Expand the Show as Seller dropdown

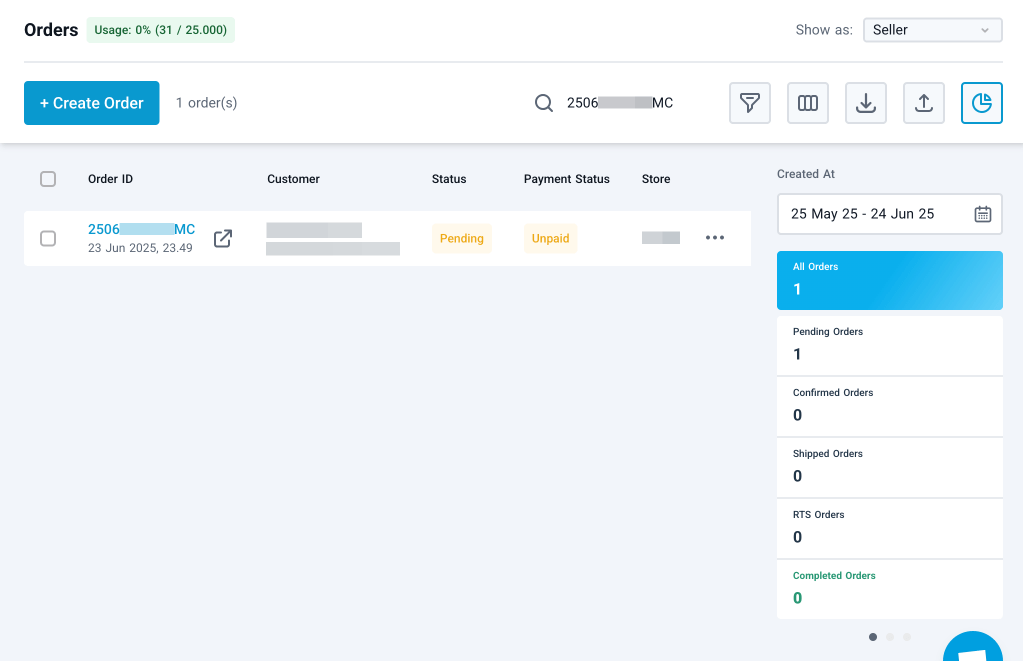pyautogui.click(x=932, y=30)
